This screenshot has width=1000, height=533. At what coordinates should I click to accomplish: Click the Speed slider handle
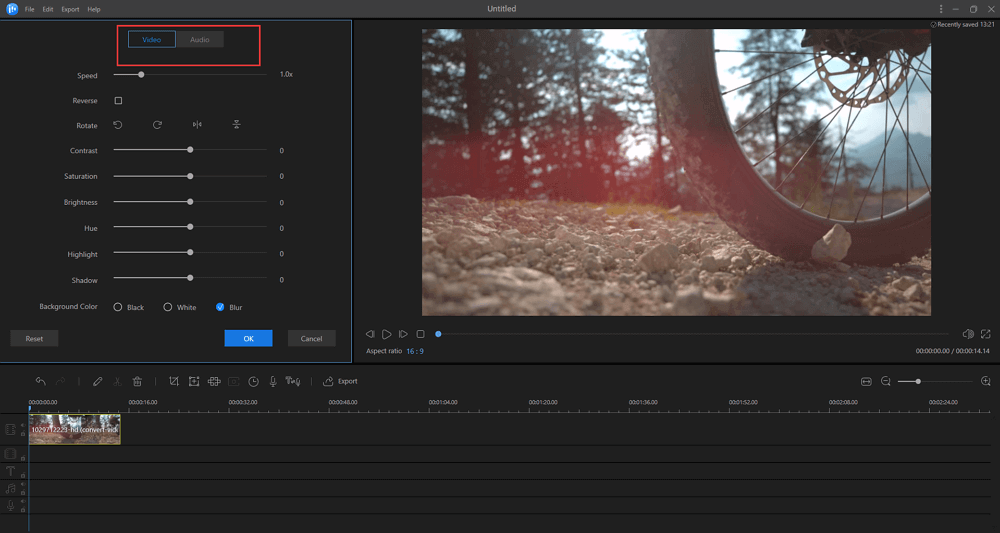click(x=141, y=75)
